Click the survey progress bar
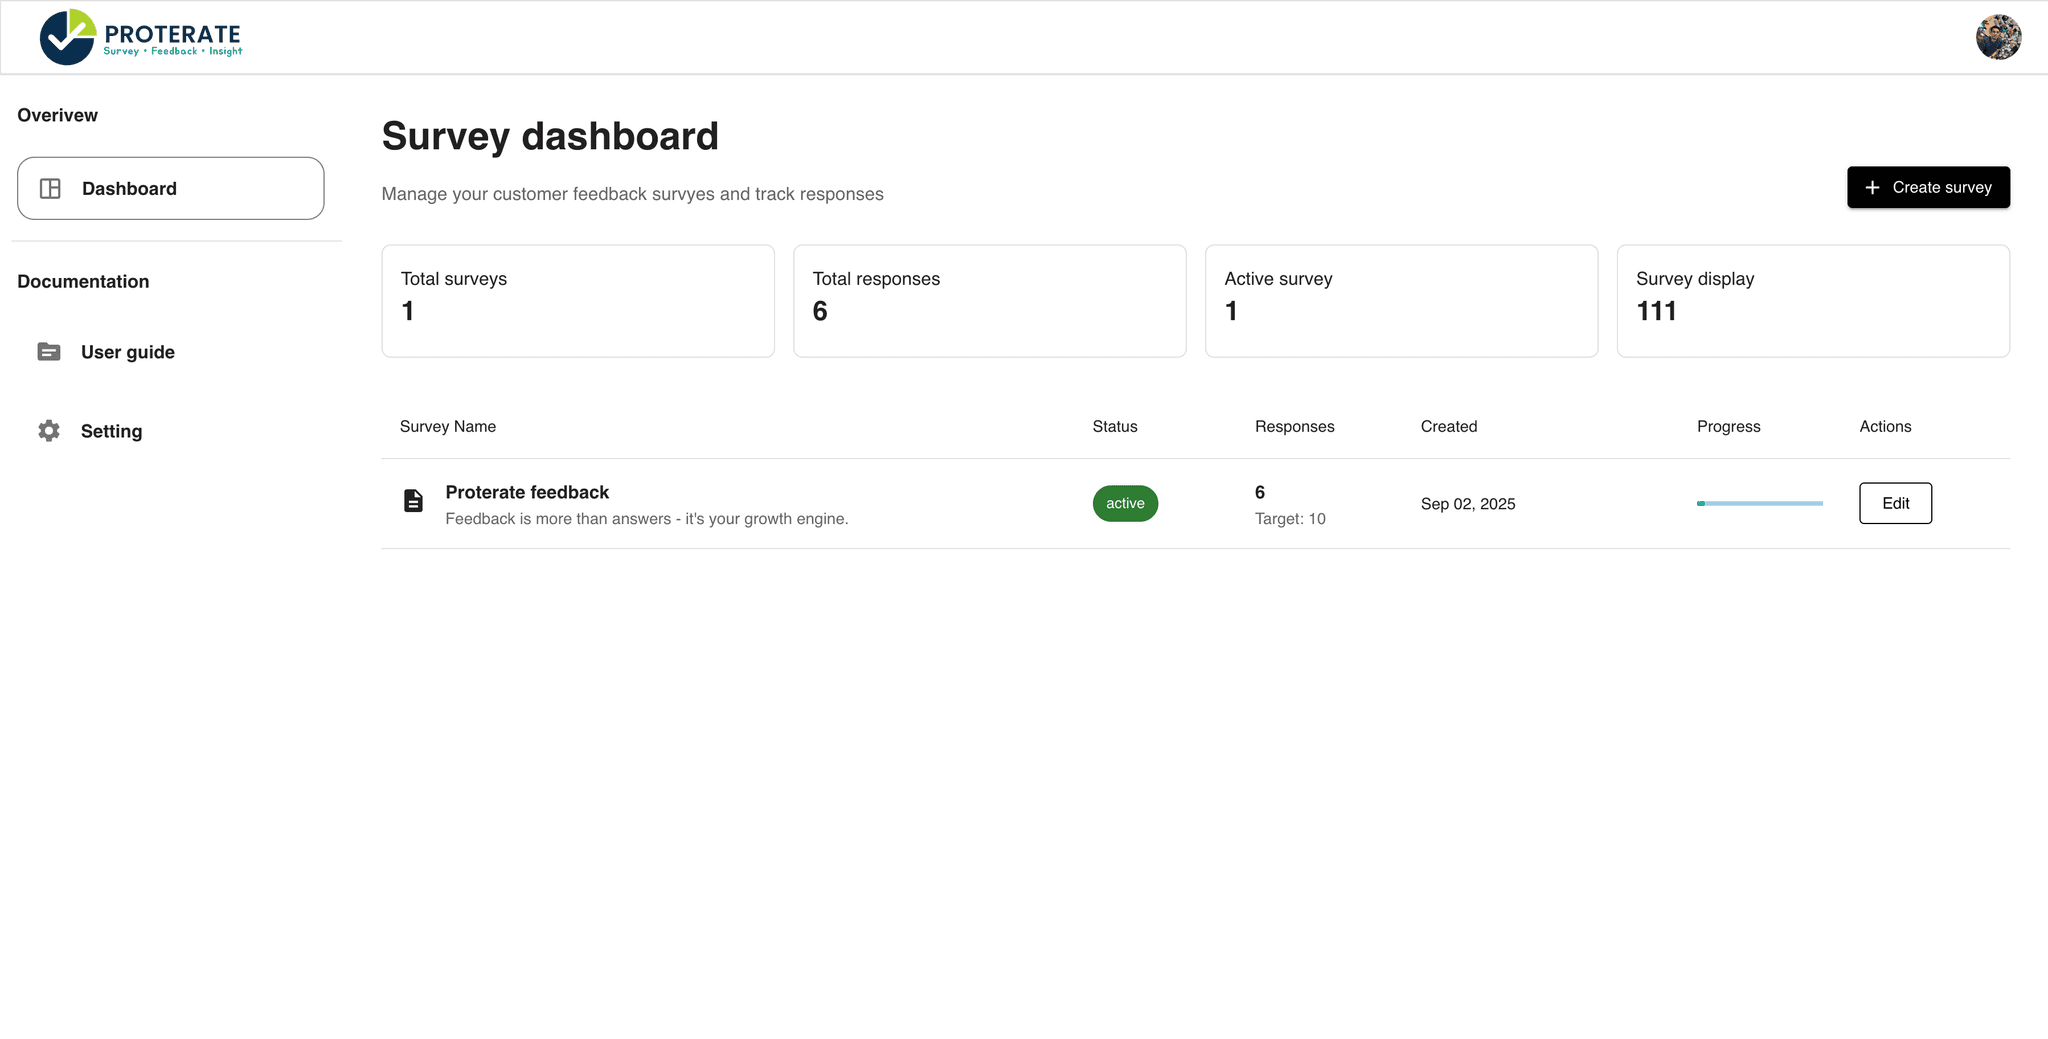 coord(1759,503)
